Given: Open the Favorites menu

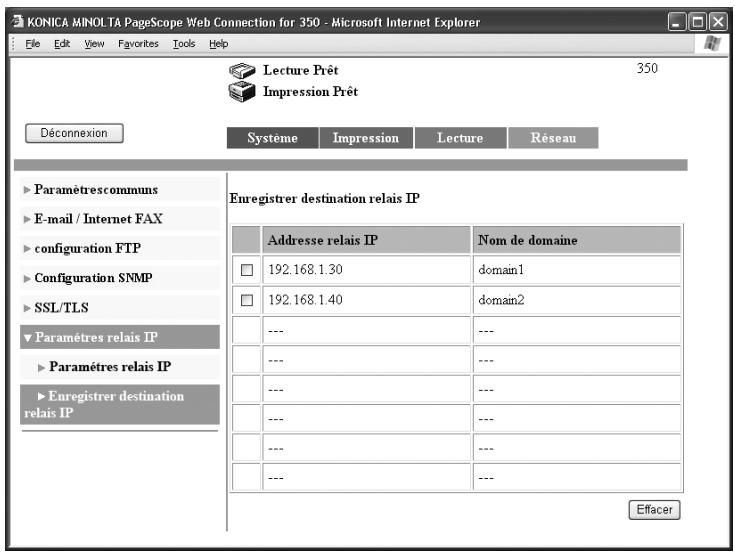Looking at the screenshot, I should point(138,44).
